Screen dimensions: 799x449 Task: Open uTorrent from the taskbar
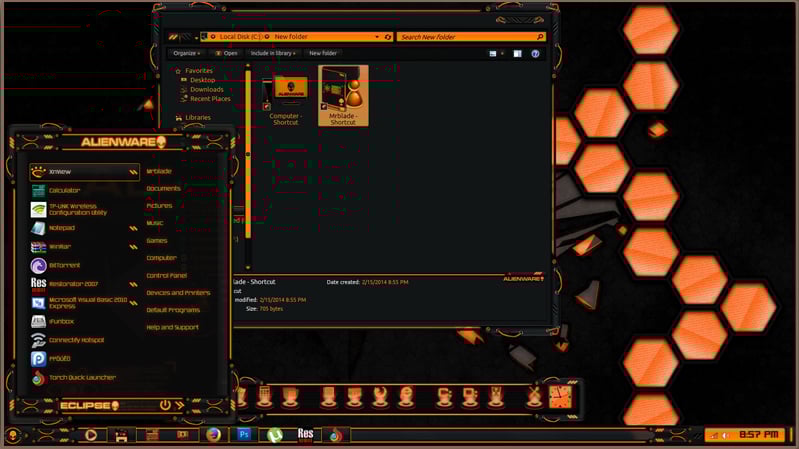pos(275,435)
